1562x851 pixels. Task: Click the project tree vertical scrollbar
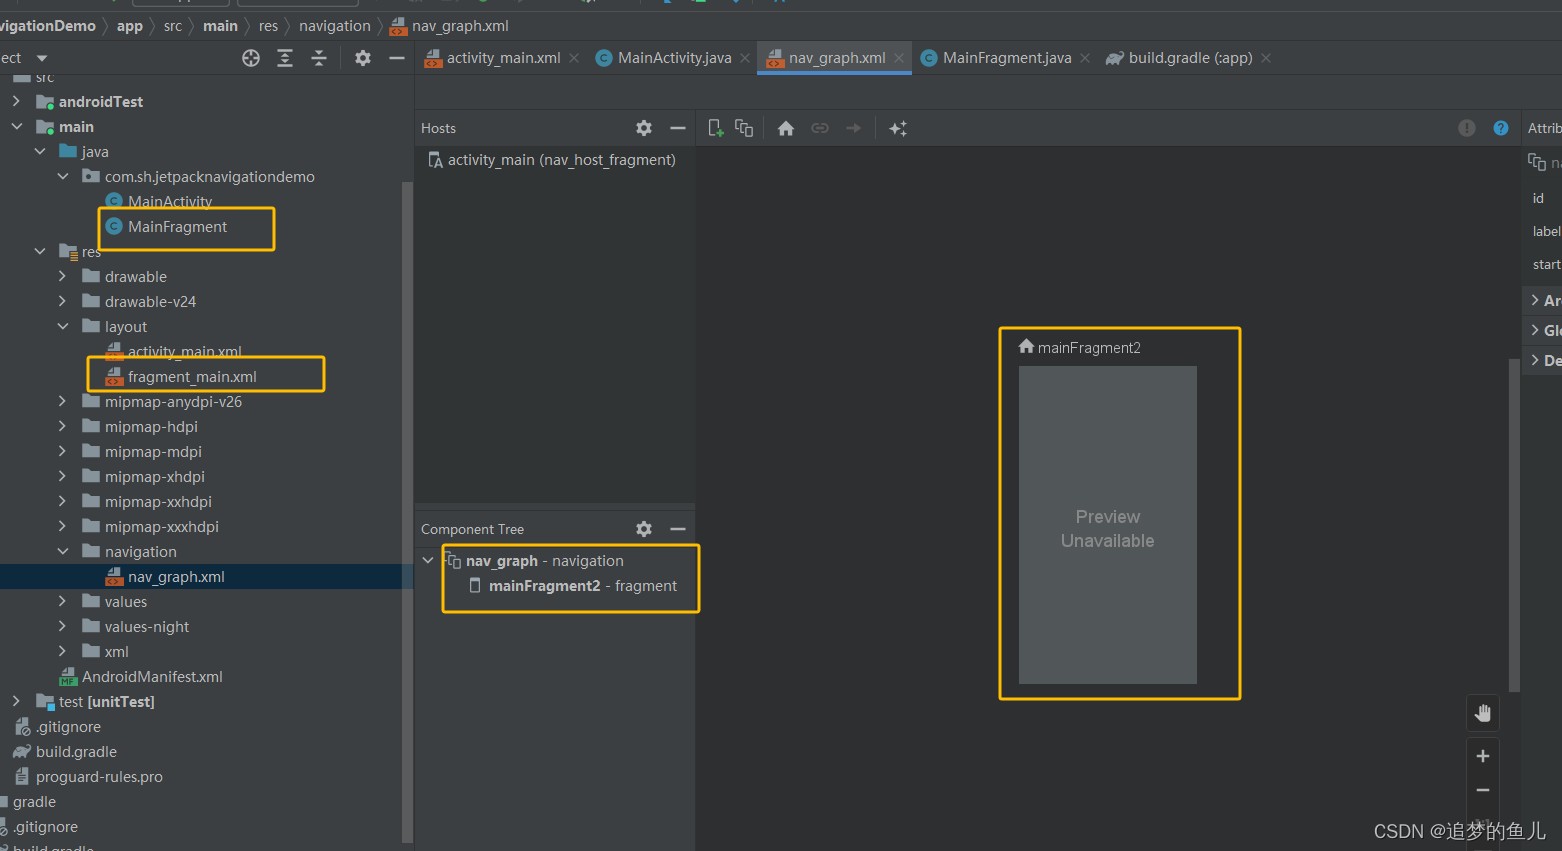[x=407, y=510]
